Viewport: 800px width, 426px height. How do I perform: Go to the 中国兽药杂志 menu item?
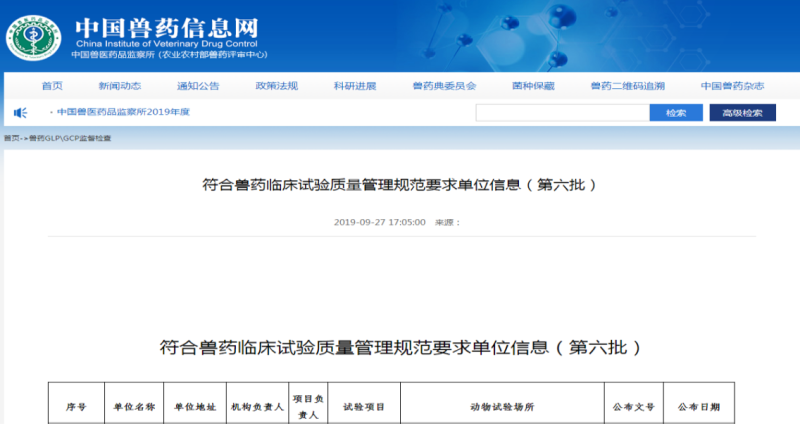732,86
